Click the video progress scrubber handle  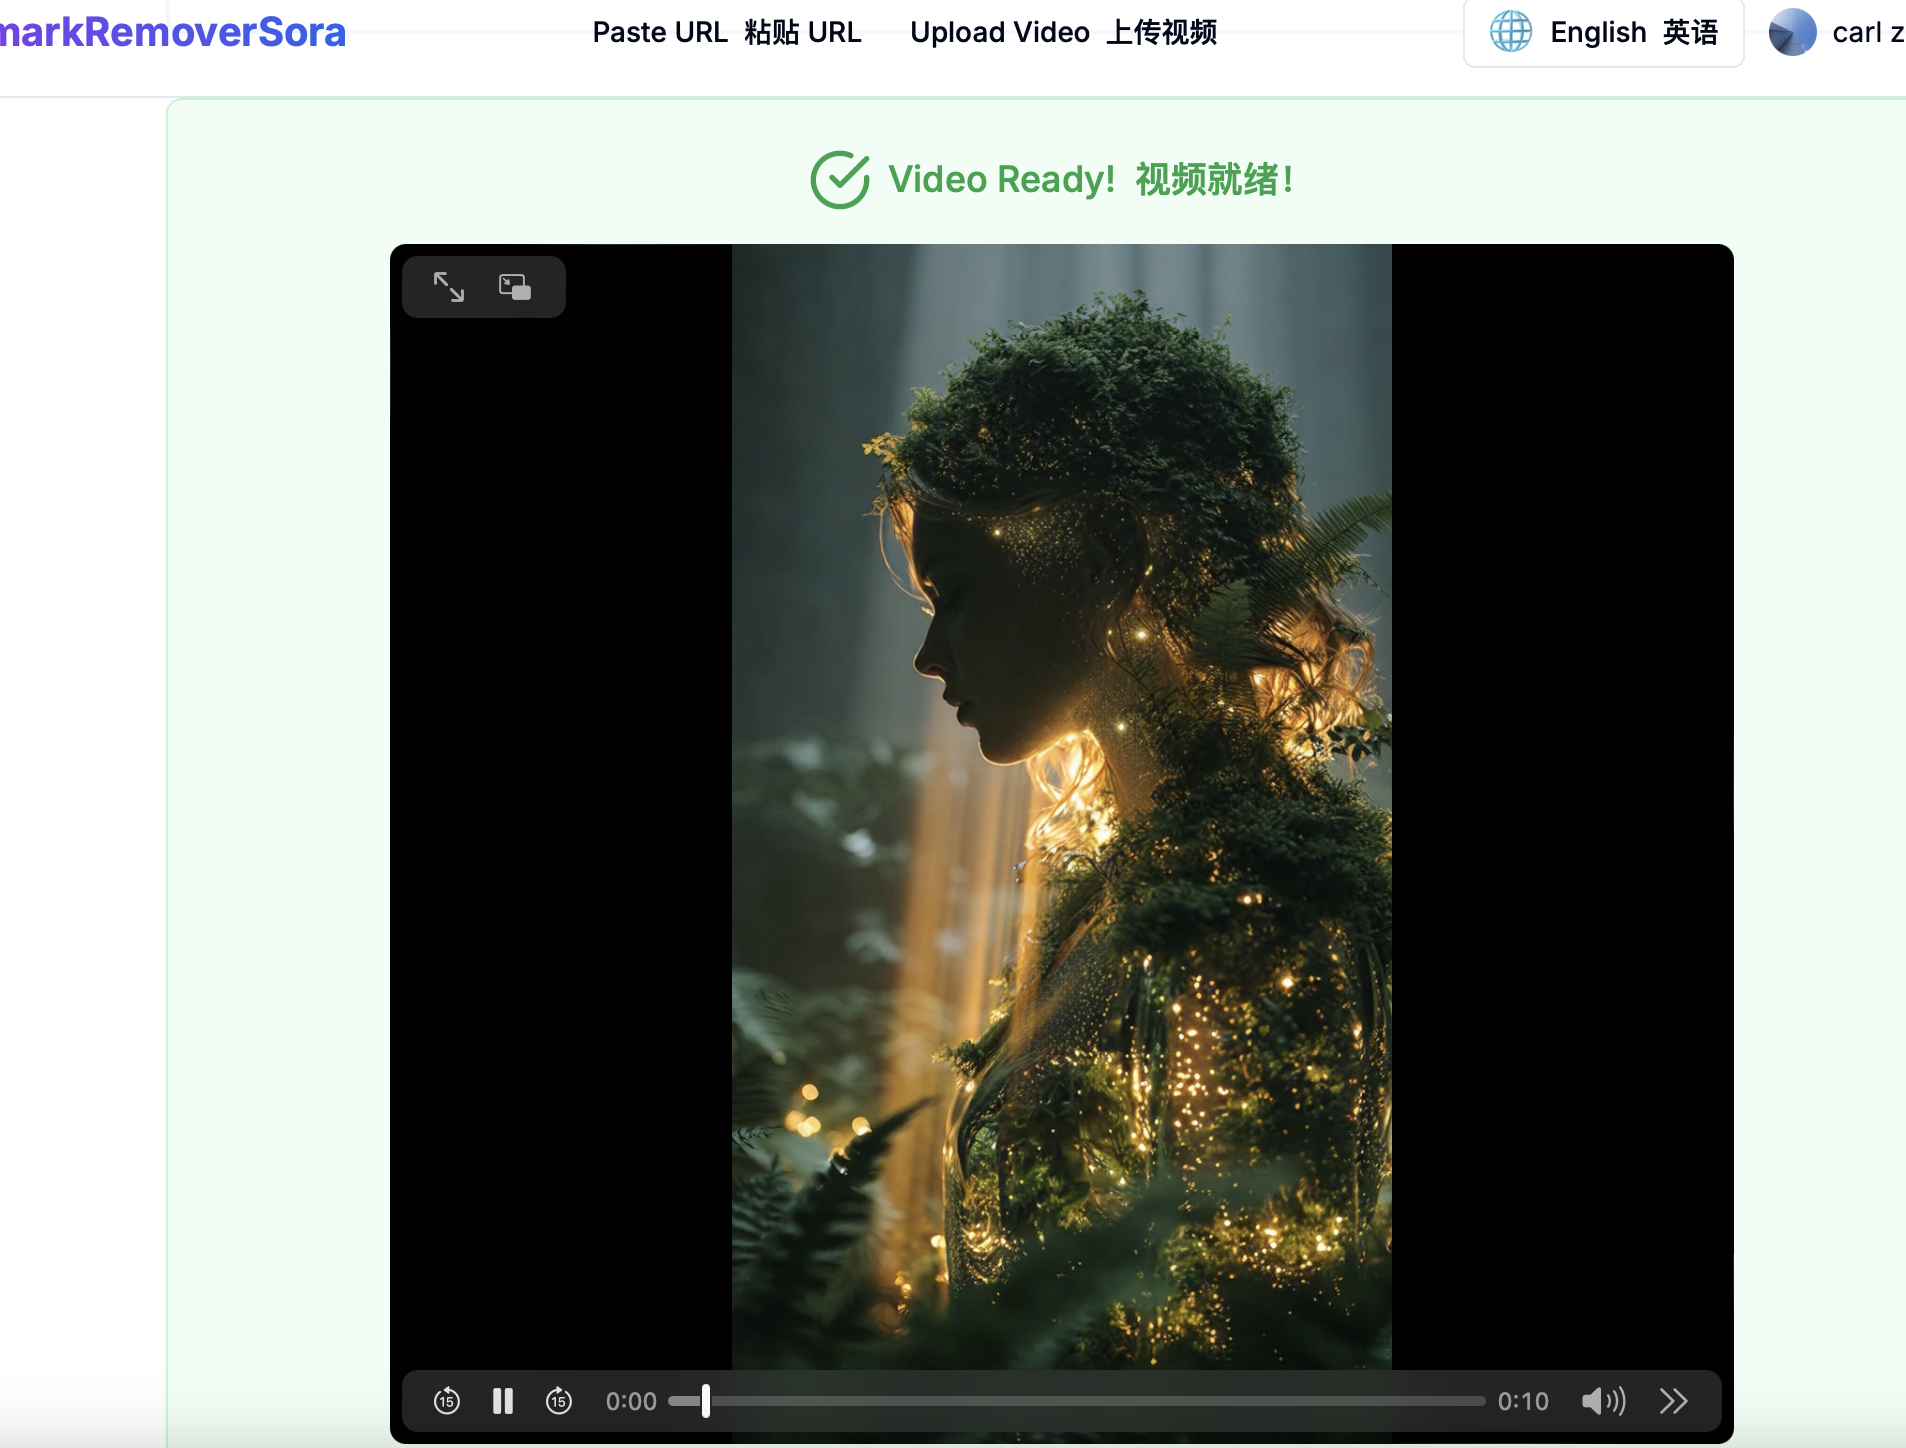coord(706,1401)
